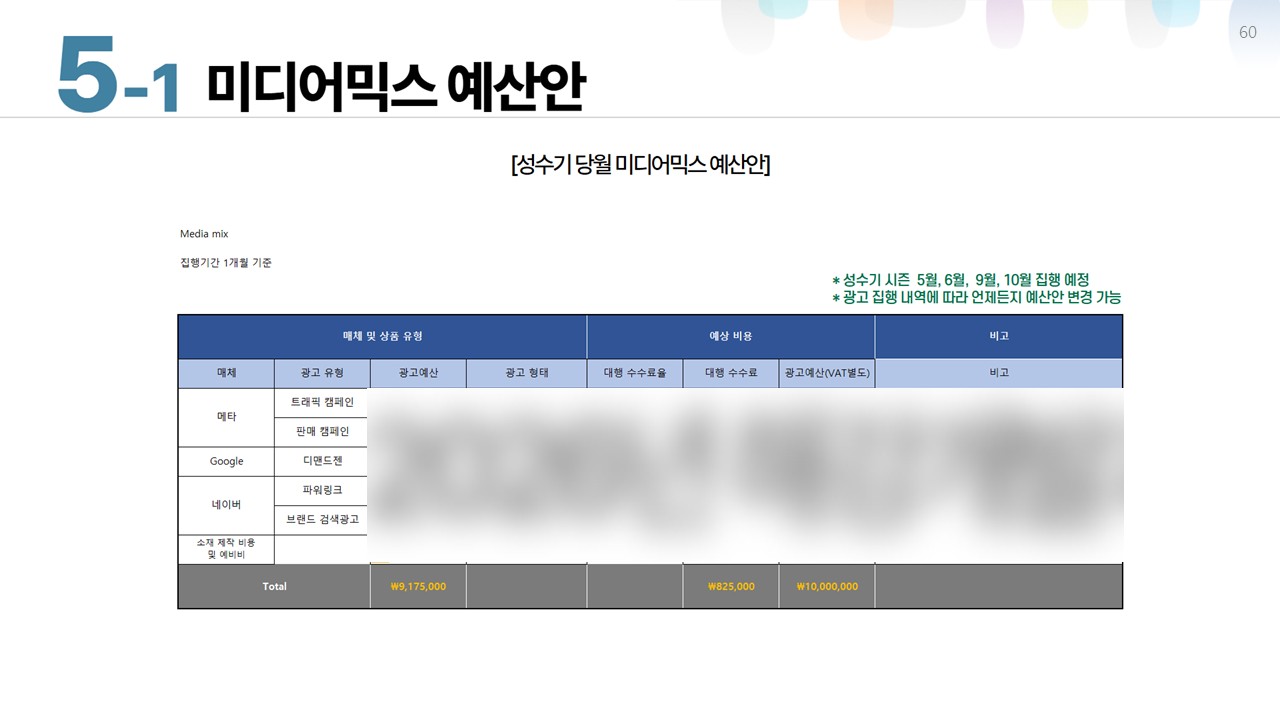The image size is (1280, 720).
Task: Select the 매체 및 상품 유형 header cell
Action: click(x=382, y=336)
